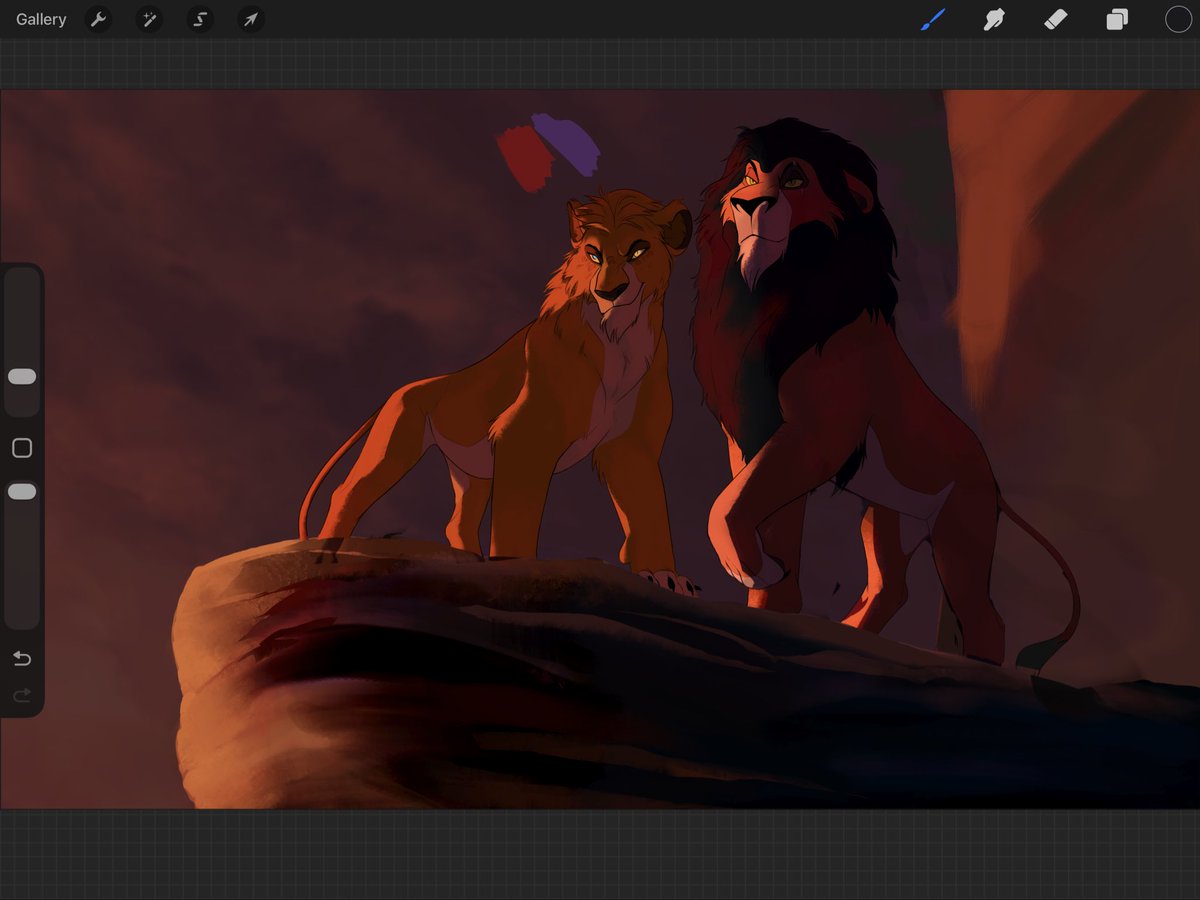
Task: Click the brush opacity slider handle
Action: (22, 492)
